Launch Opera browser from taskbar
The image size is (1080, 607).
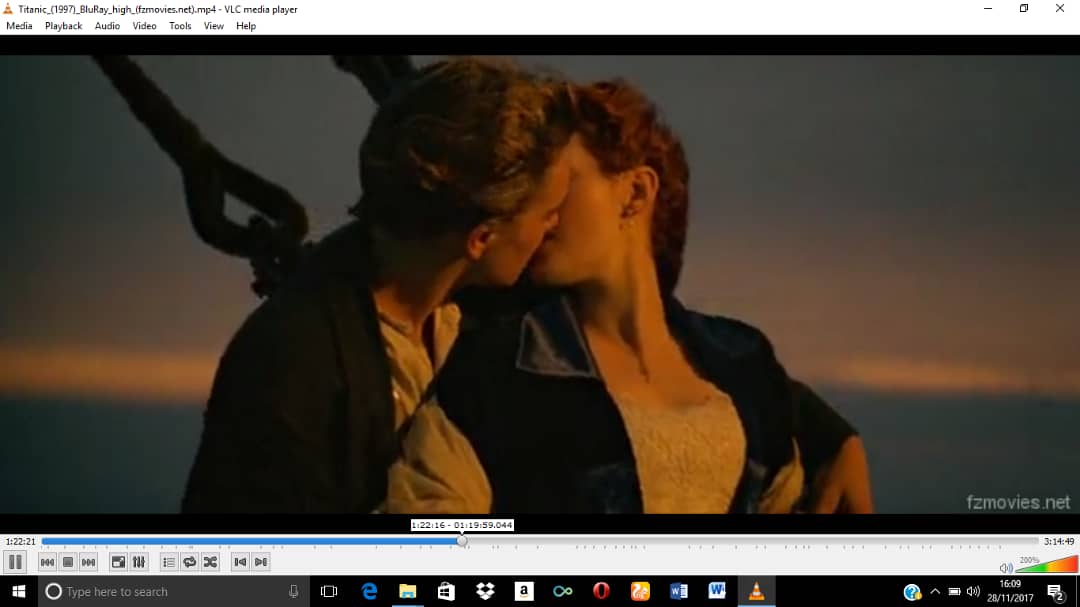601,591
